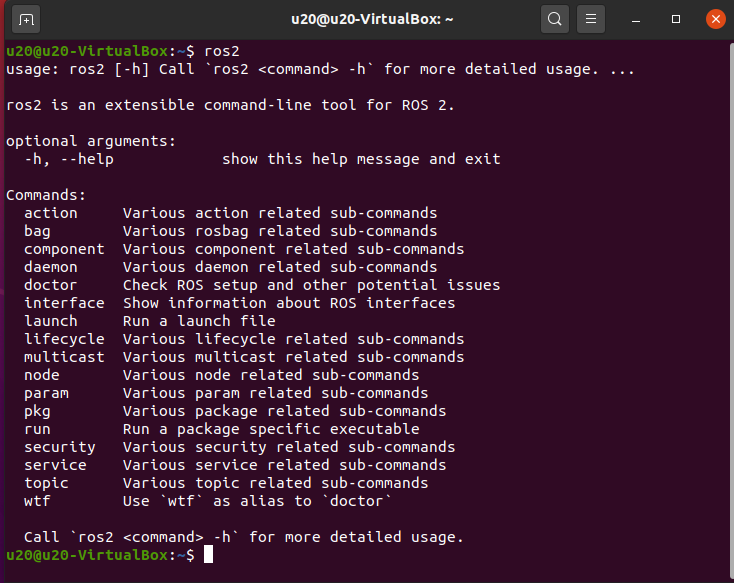734x583 pixels.
Task: Click the "interface" command name
Action: click(64, 303)
